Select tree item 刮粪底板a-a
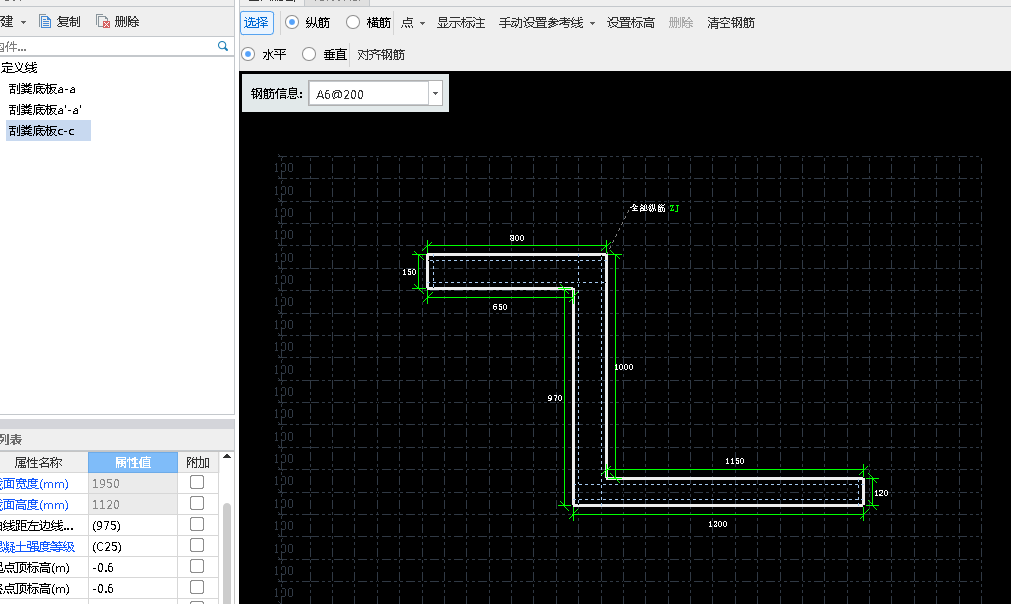 [42, 89]
